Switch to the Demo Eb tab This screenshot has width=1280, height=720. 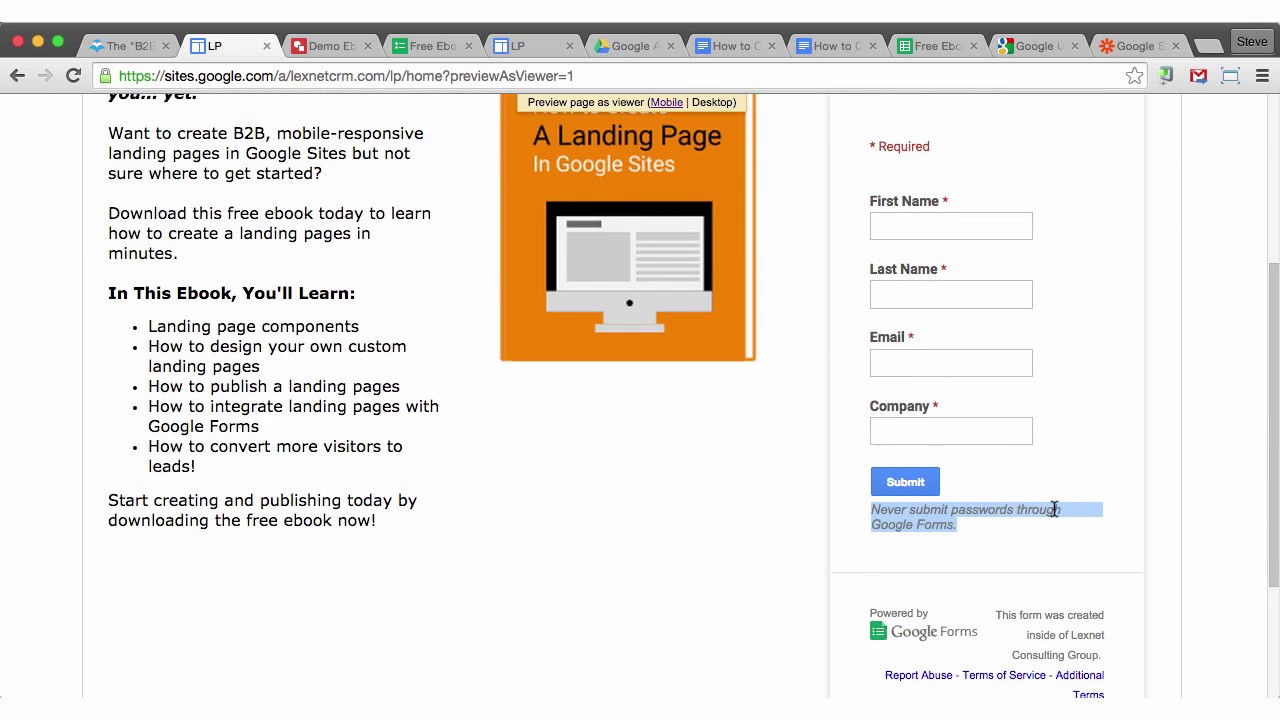click(x=331, y=46)
